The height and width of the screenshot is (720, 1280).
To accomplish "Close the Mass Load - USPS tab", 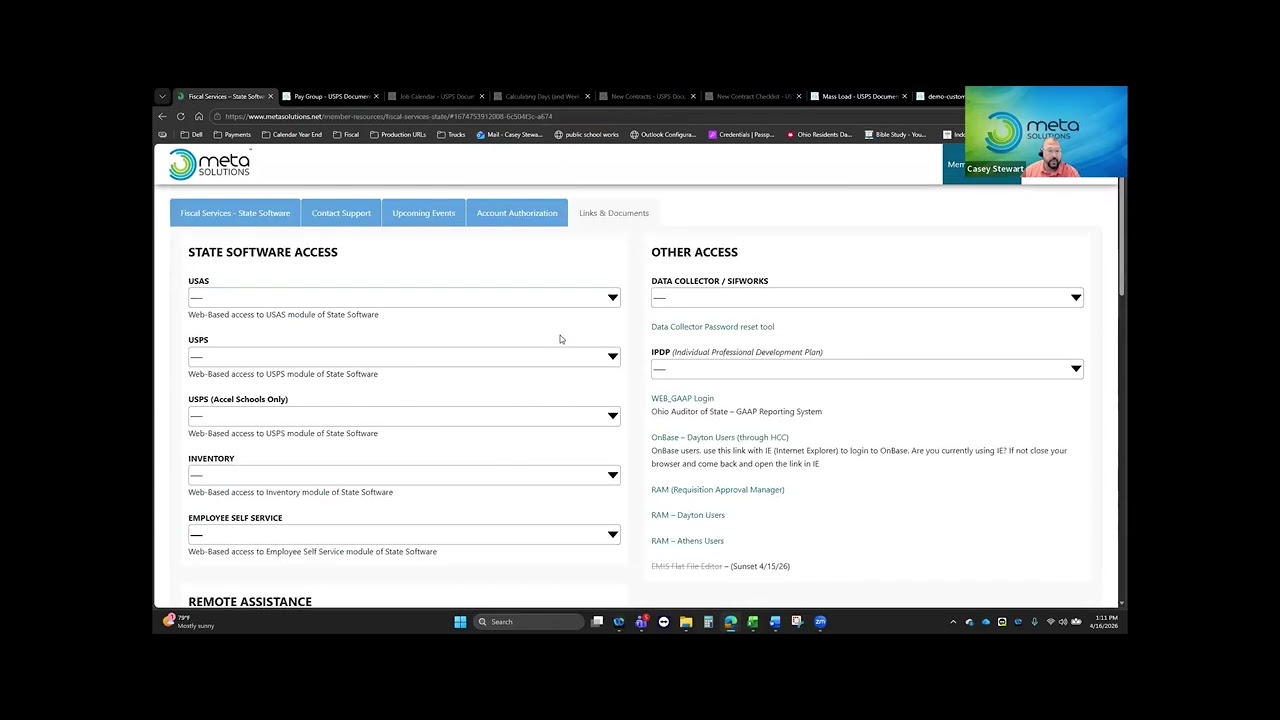I will tap(904, 96).
